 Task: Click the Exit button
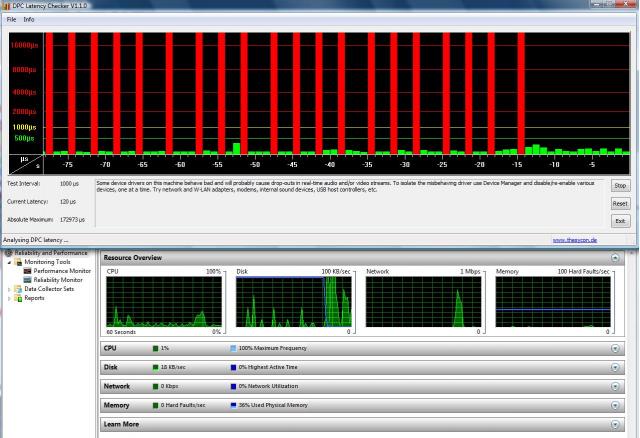point(620,221)
